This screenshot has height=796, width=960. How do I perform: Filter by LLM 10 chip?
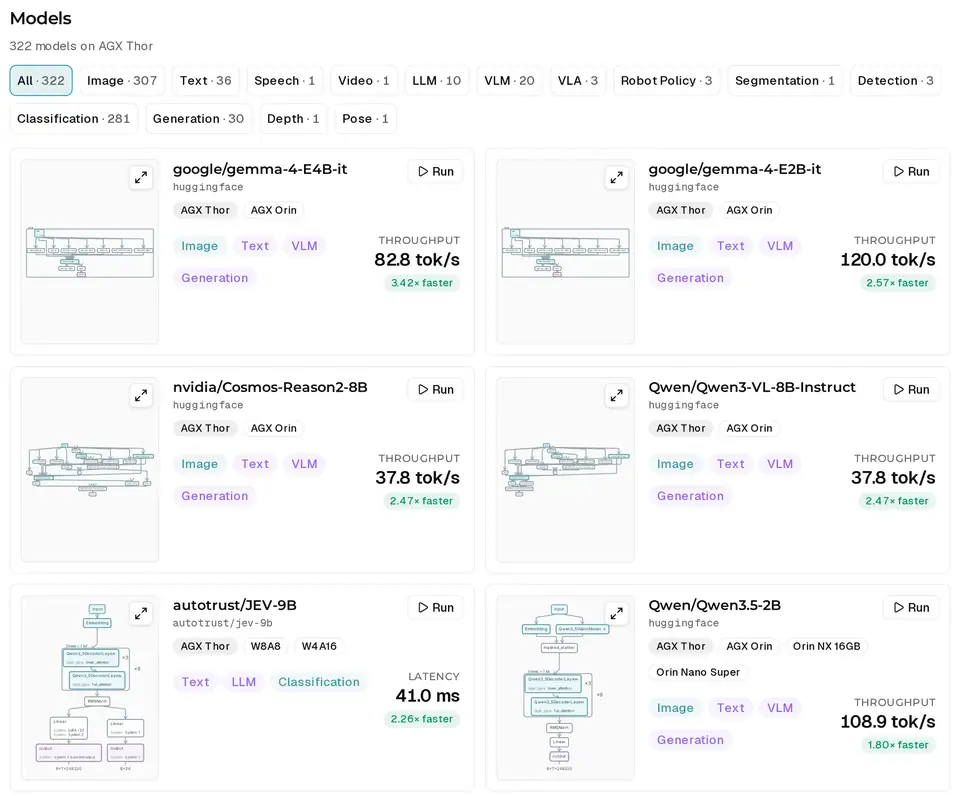point(437,81)
